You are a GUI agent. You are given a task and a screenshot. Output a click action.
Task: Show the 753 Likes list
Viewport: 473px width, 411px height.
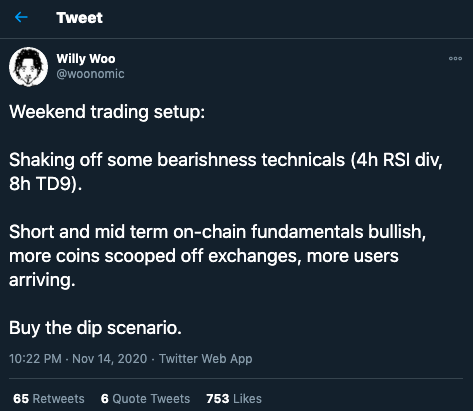point(234,399)
